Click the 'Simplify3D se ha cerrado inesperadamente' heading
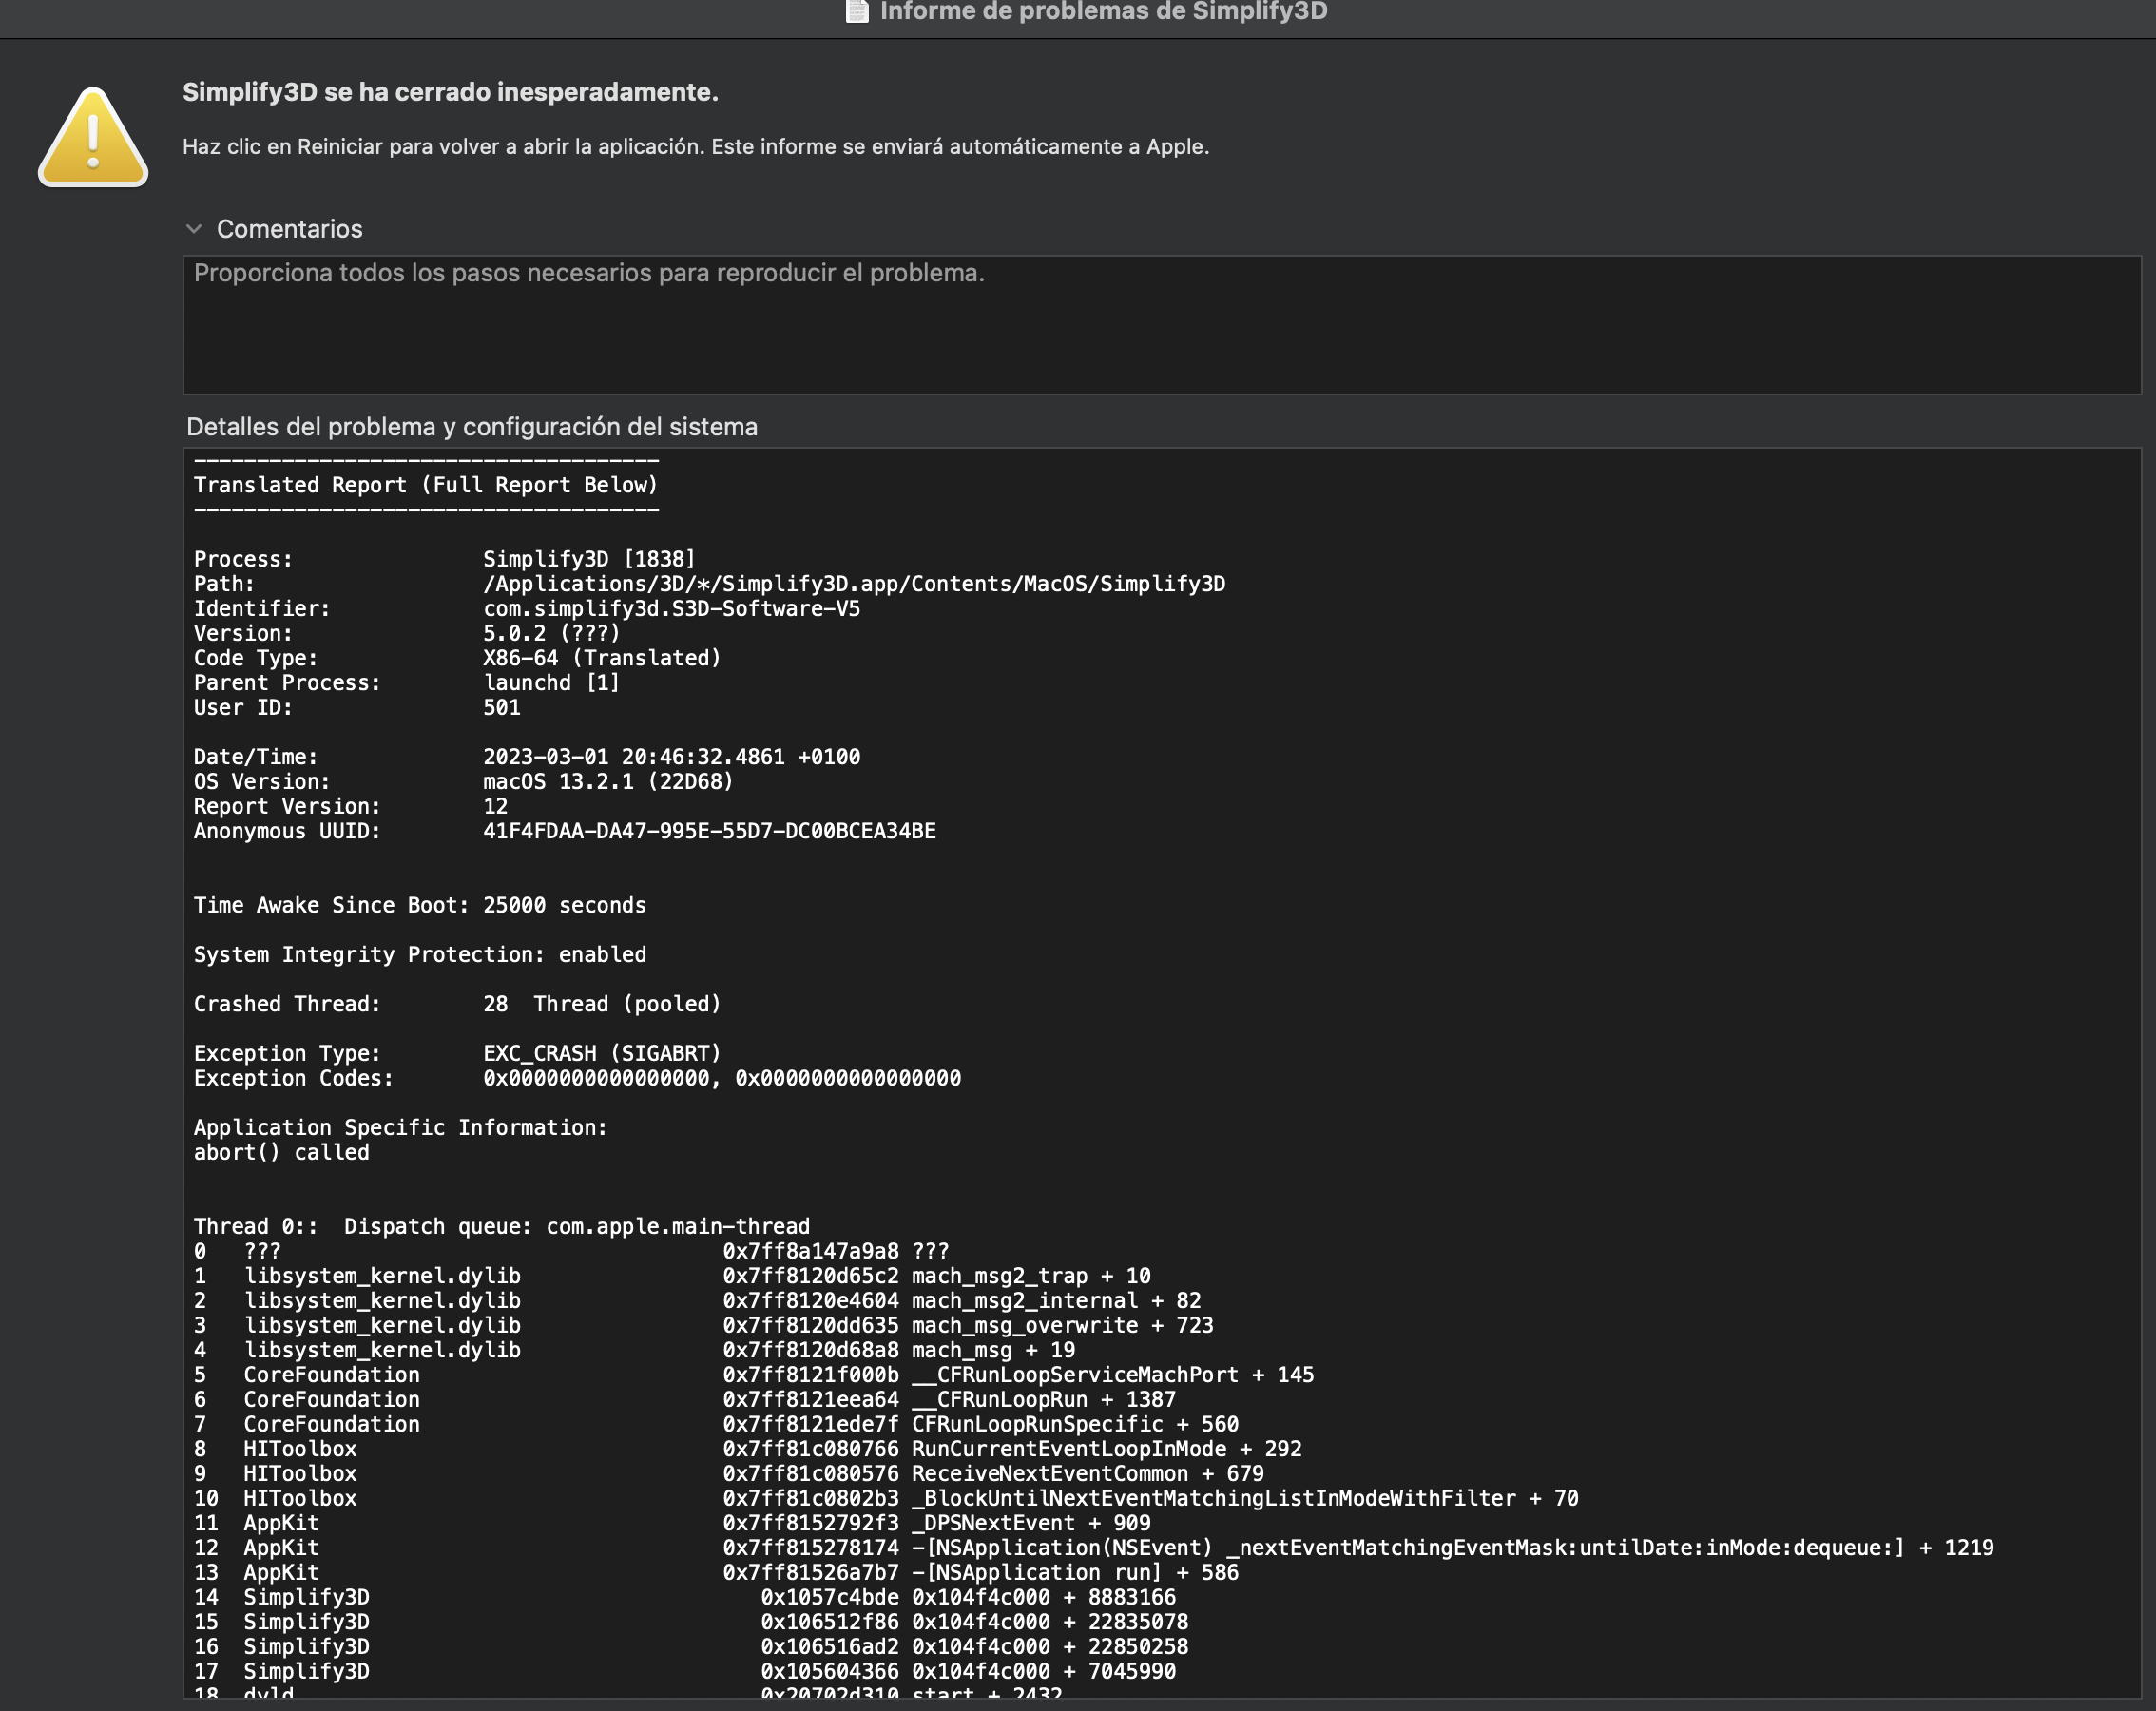The width and height of the screenshot is (2156, 1711). point(450,92)
